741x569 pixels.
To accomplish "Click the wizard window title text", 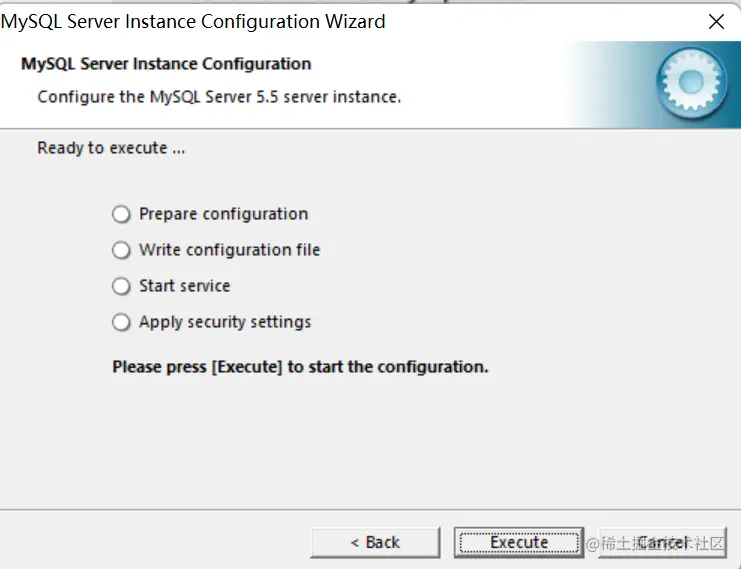I will click(x=193, y=22).
